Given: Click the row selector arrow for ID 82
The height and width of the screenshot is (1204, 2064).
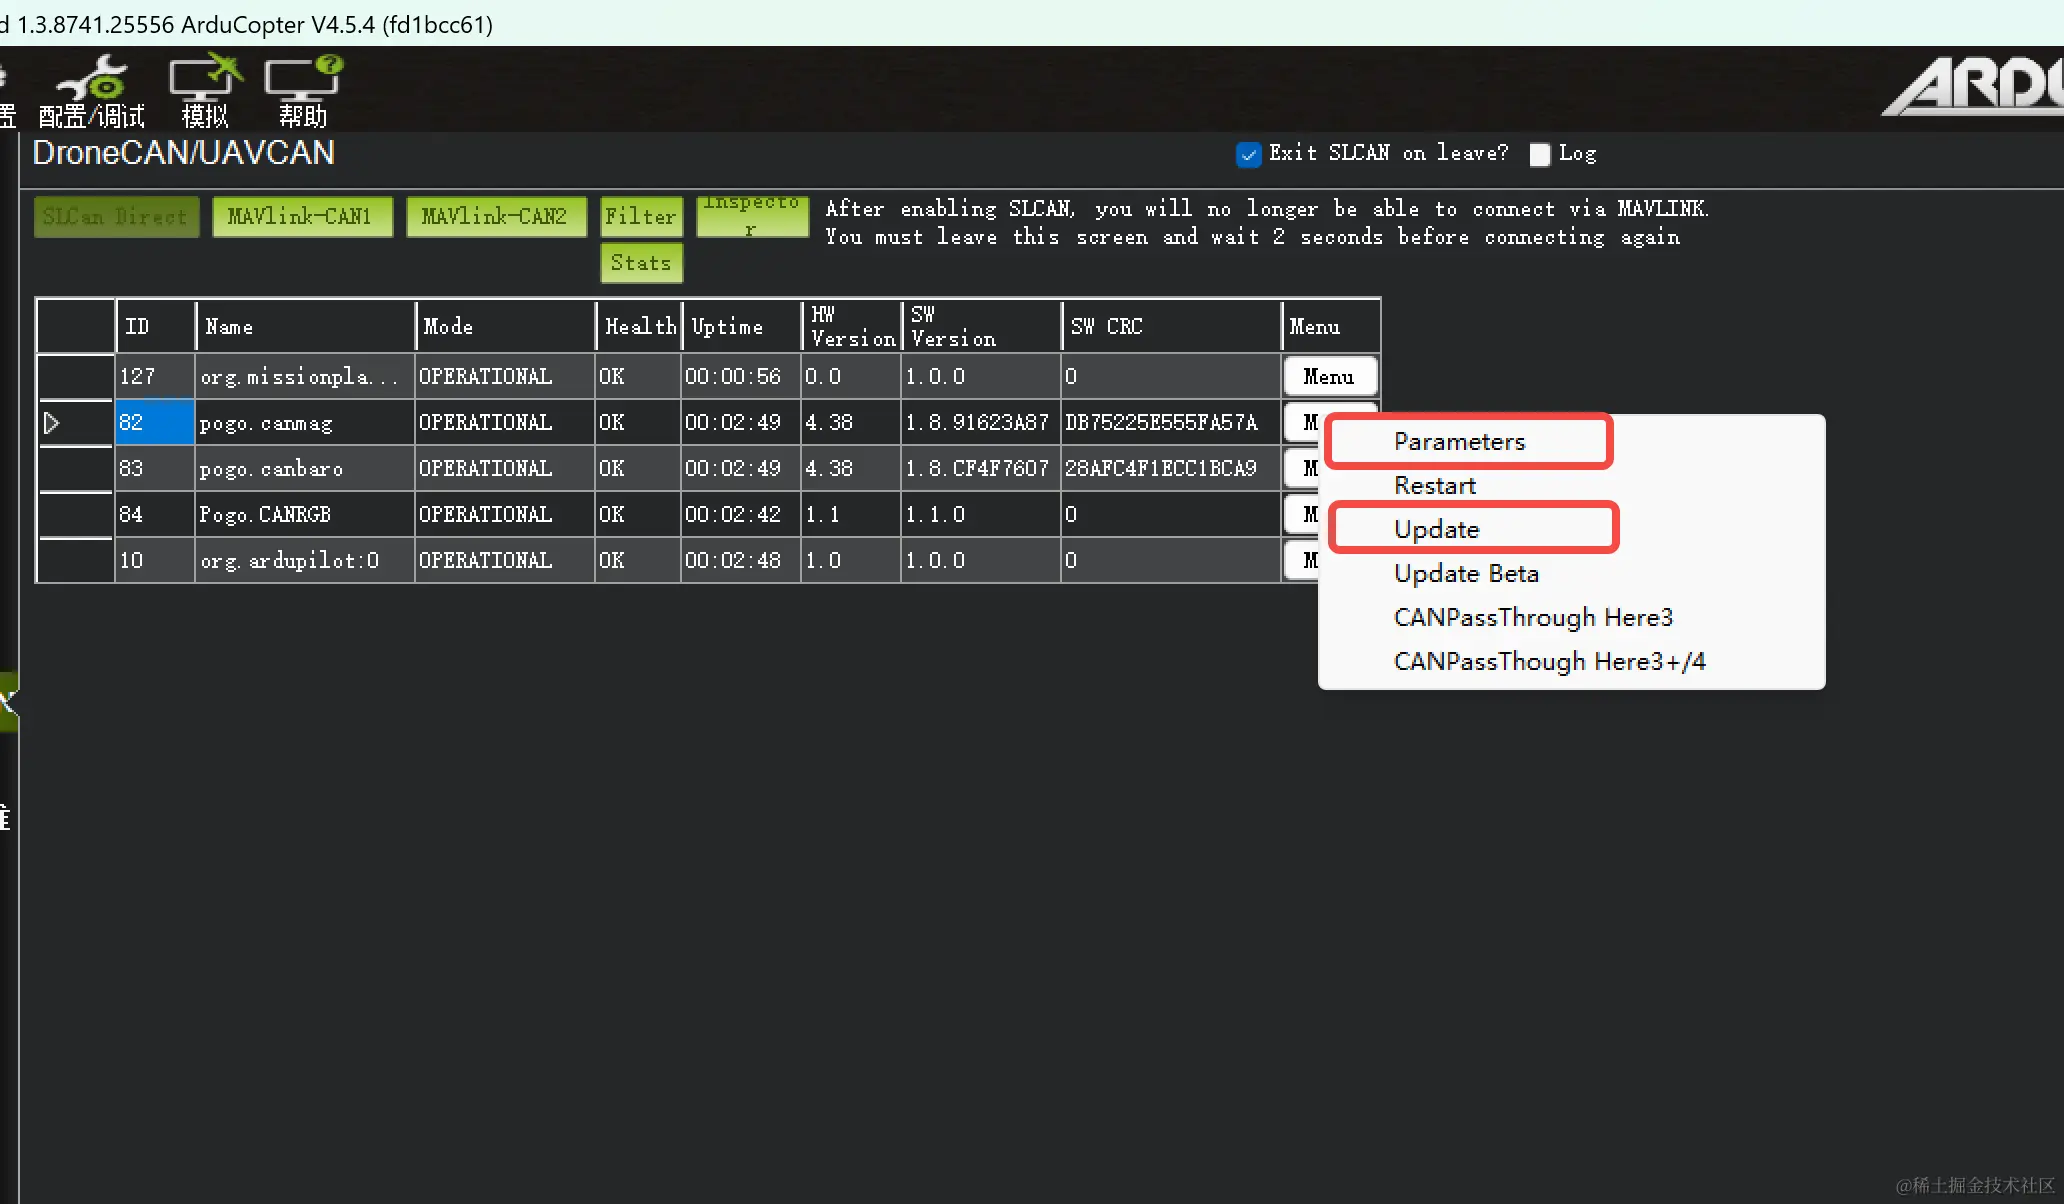Looking at the screenshot, I should coord(52,423).
